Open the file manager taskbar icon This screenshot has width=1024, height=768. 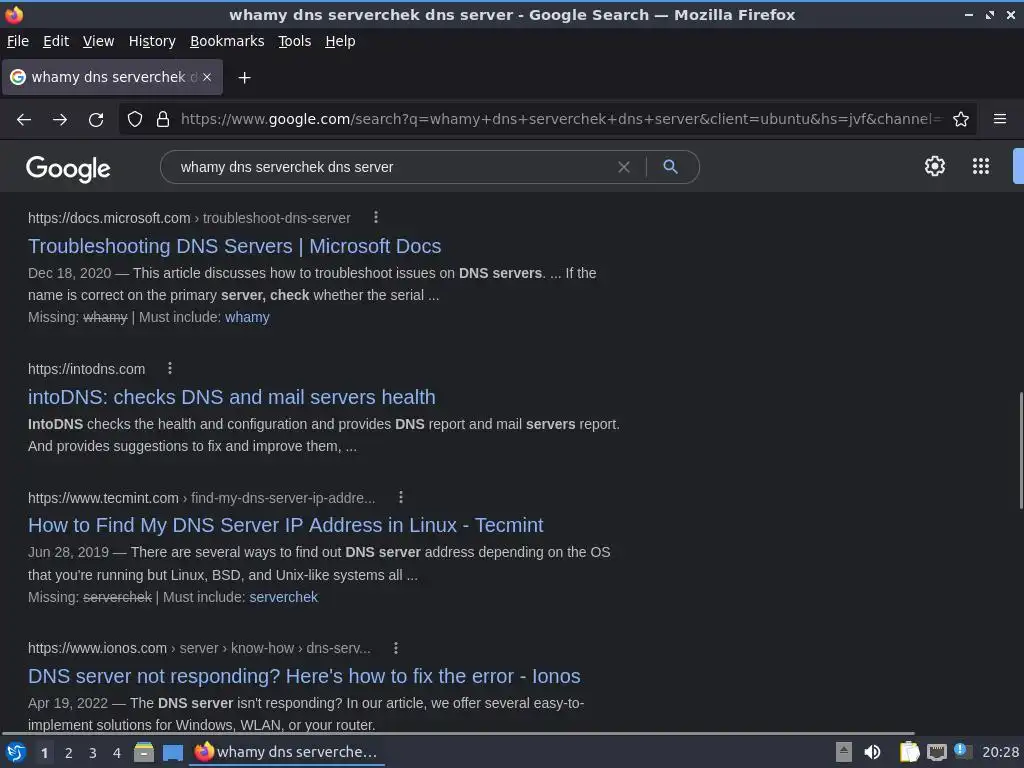coord(144,752)
